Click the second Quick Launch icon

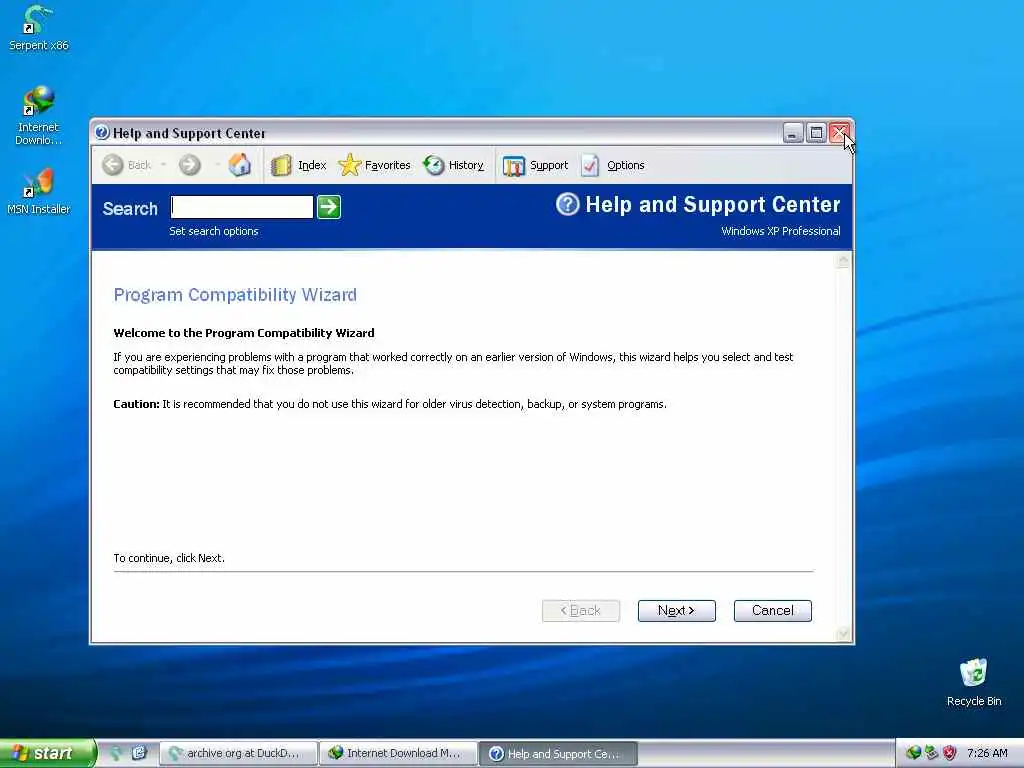coord(139,753)
